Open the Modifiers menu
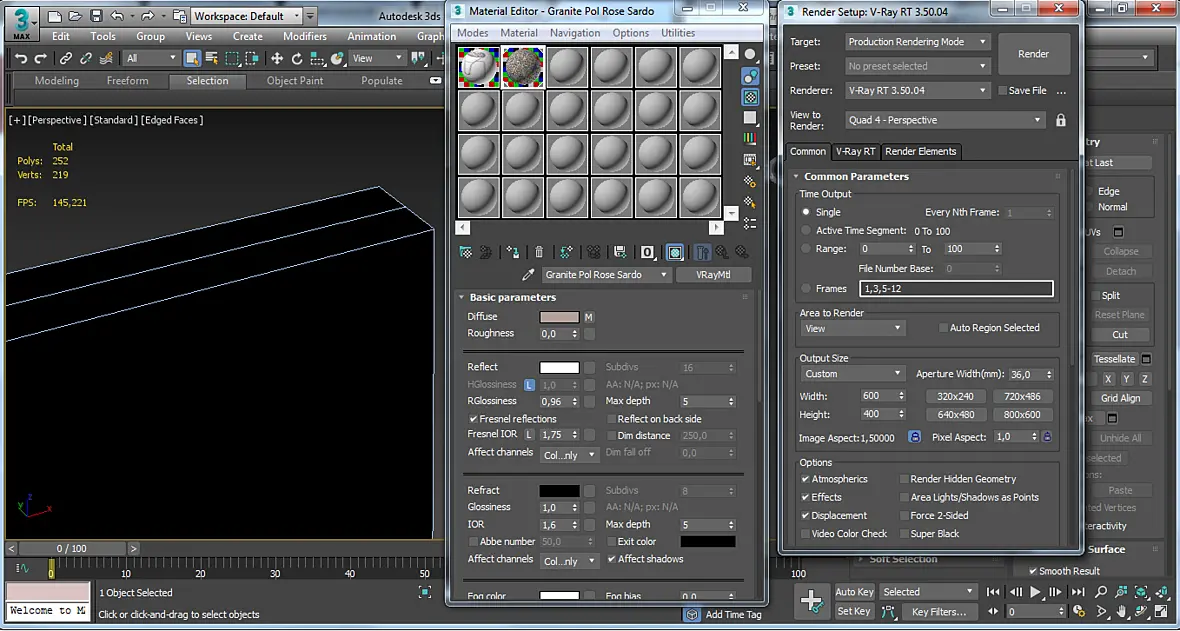Image resolution: width=1180 pixels, height=631 pixels. pyautogui.click(x=305, y=36)
